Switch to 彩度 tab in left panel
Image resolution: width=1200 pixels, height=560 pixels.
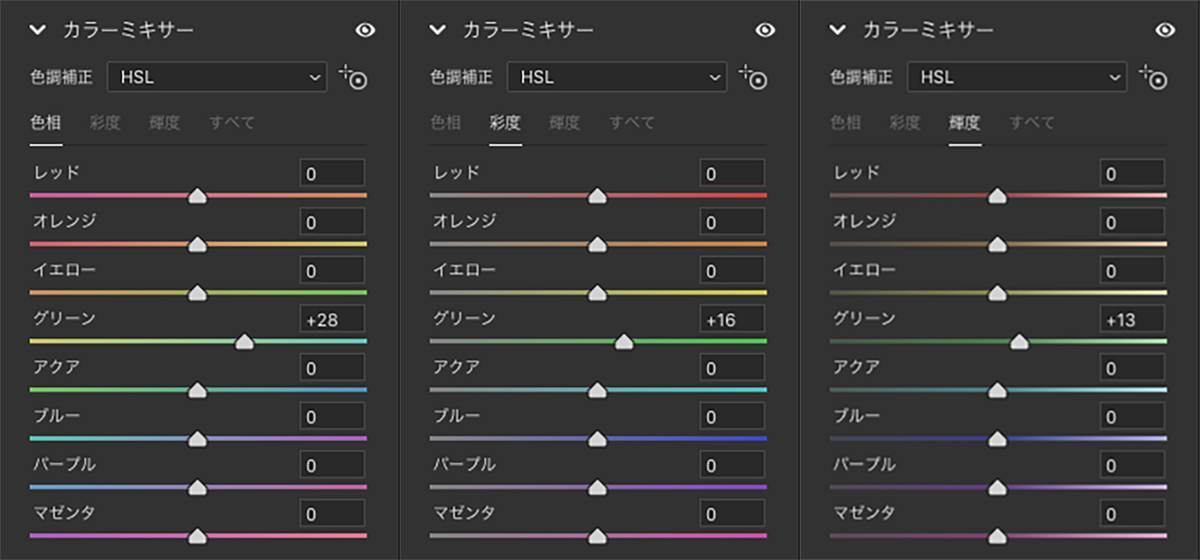[x=105, y=123]
